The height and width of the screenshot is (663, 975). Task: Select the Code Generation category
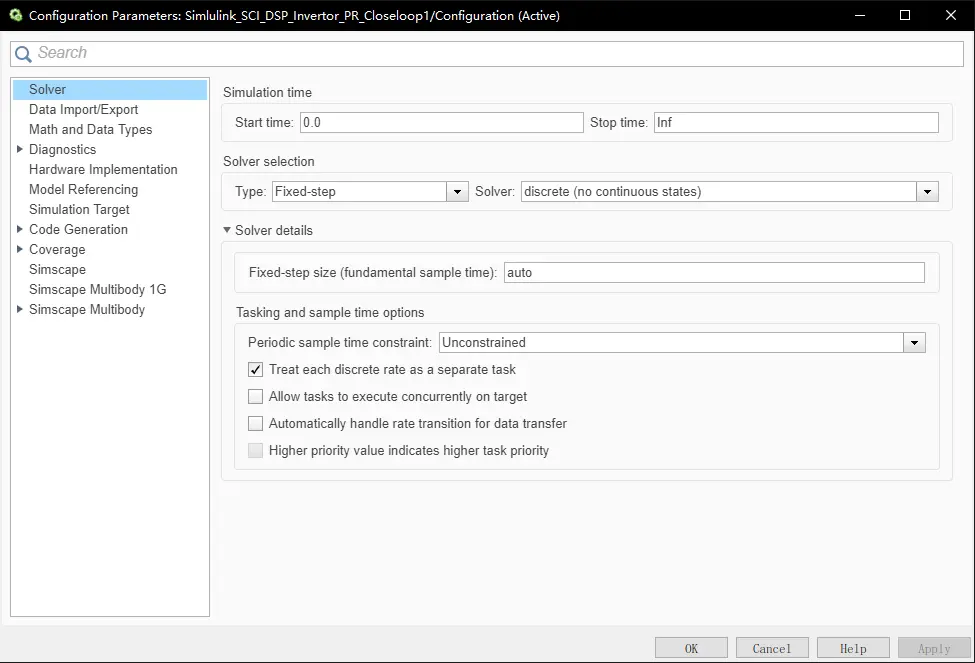(x=78, y=230)
